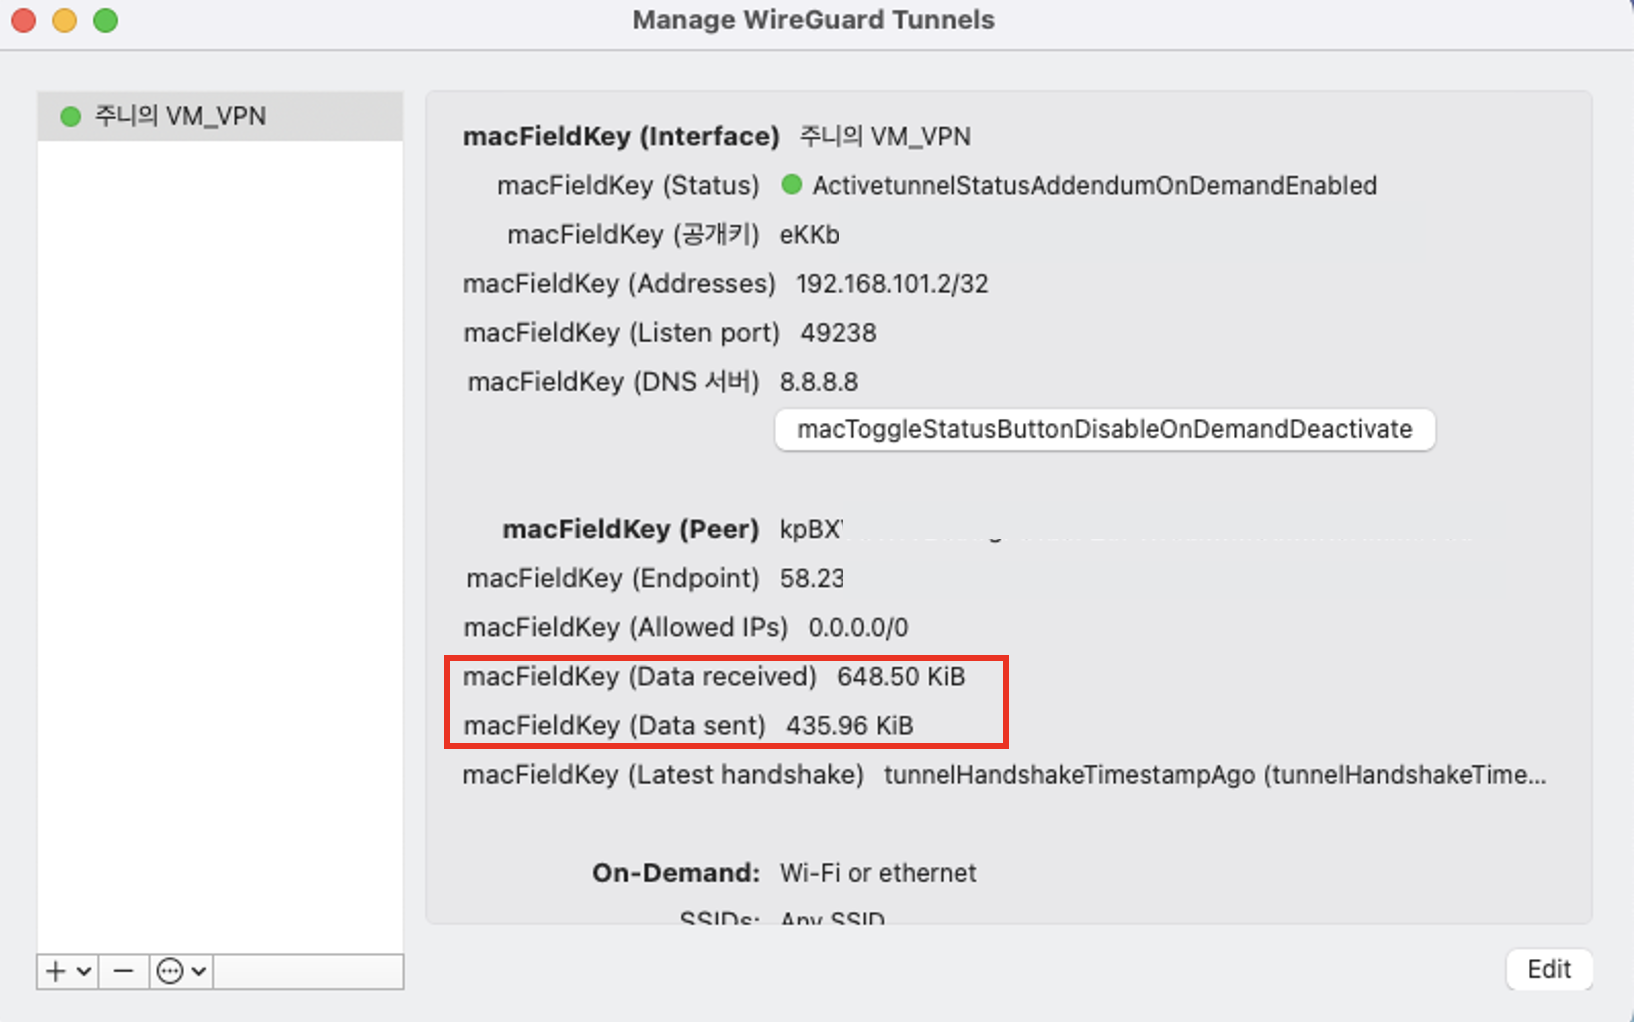Click the add tunnel plus button
This screenshot has width=1634, height=1022.
click(56, 971)
